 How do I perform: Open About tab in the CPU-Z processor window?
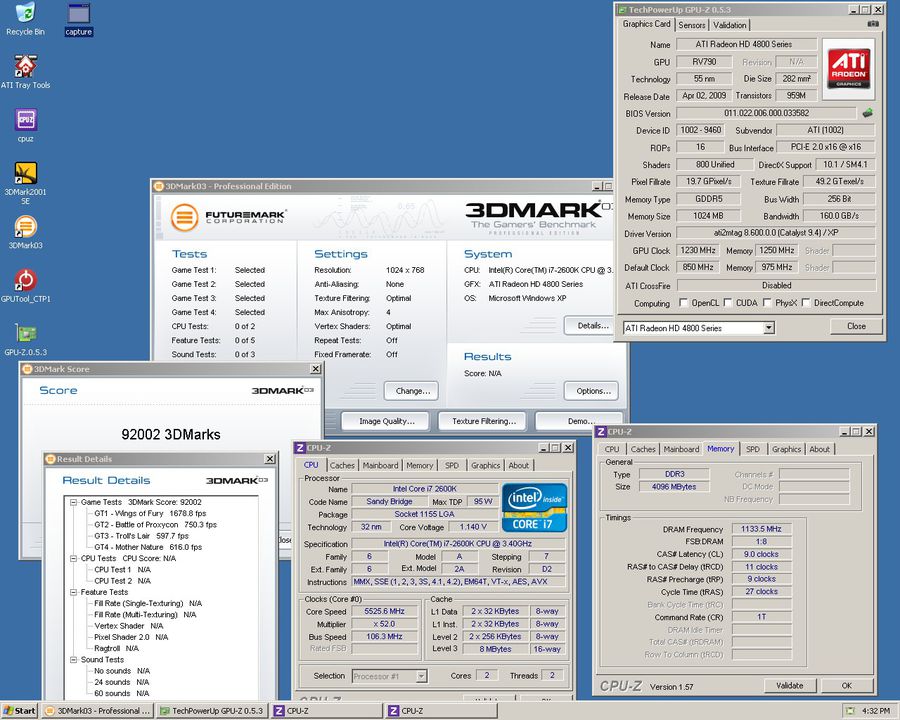point(519,466)
